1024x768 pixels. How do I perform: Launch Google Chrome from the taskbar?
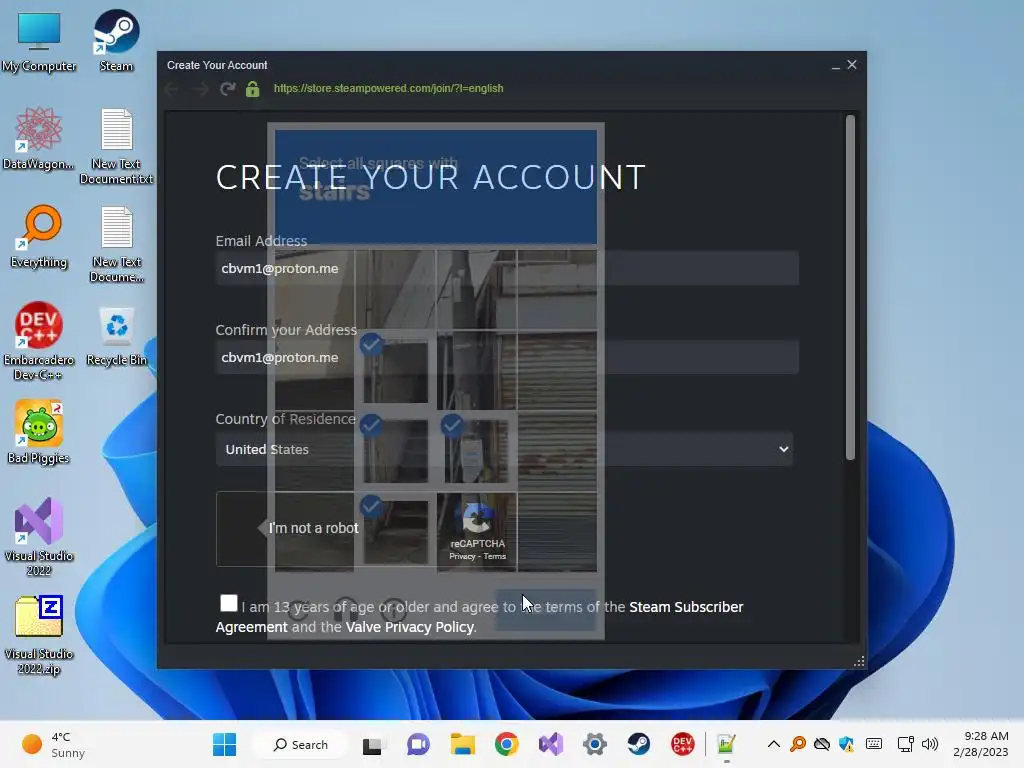(x=507, y=744)
